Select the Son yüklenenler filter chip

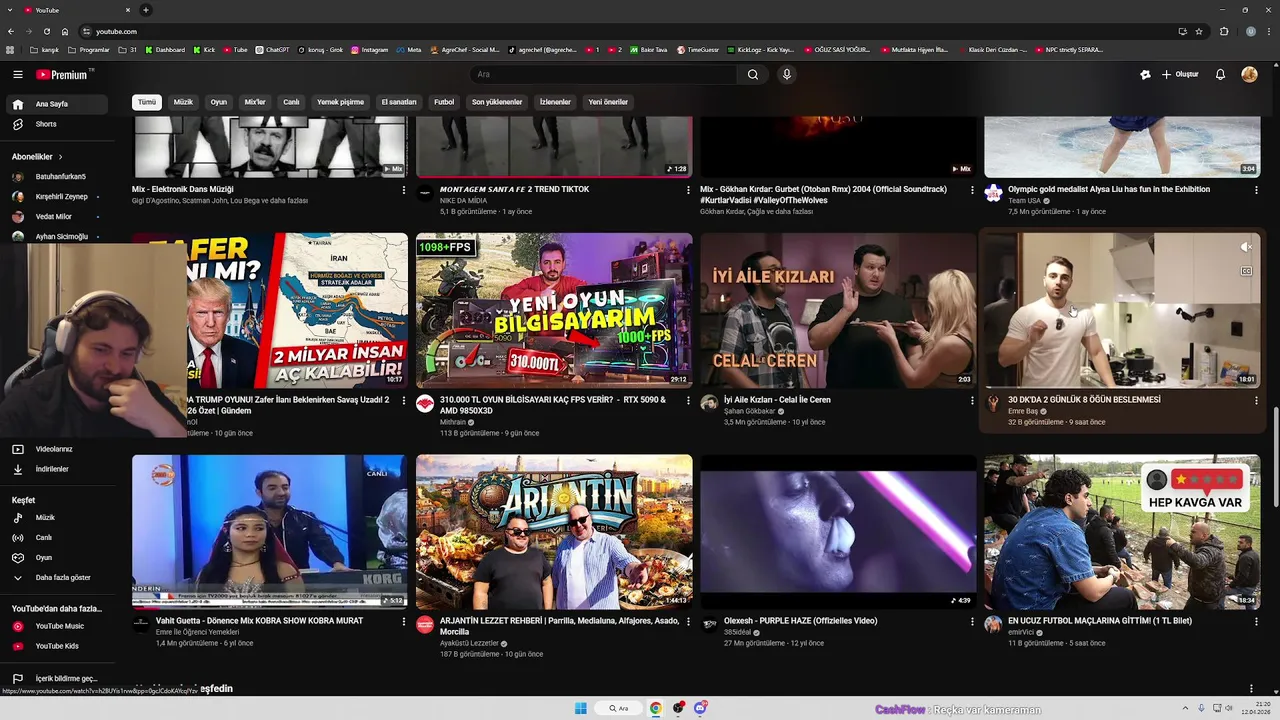point(497,102)
